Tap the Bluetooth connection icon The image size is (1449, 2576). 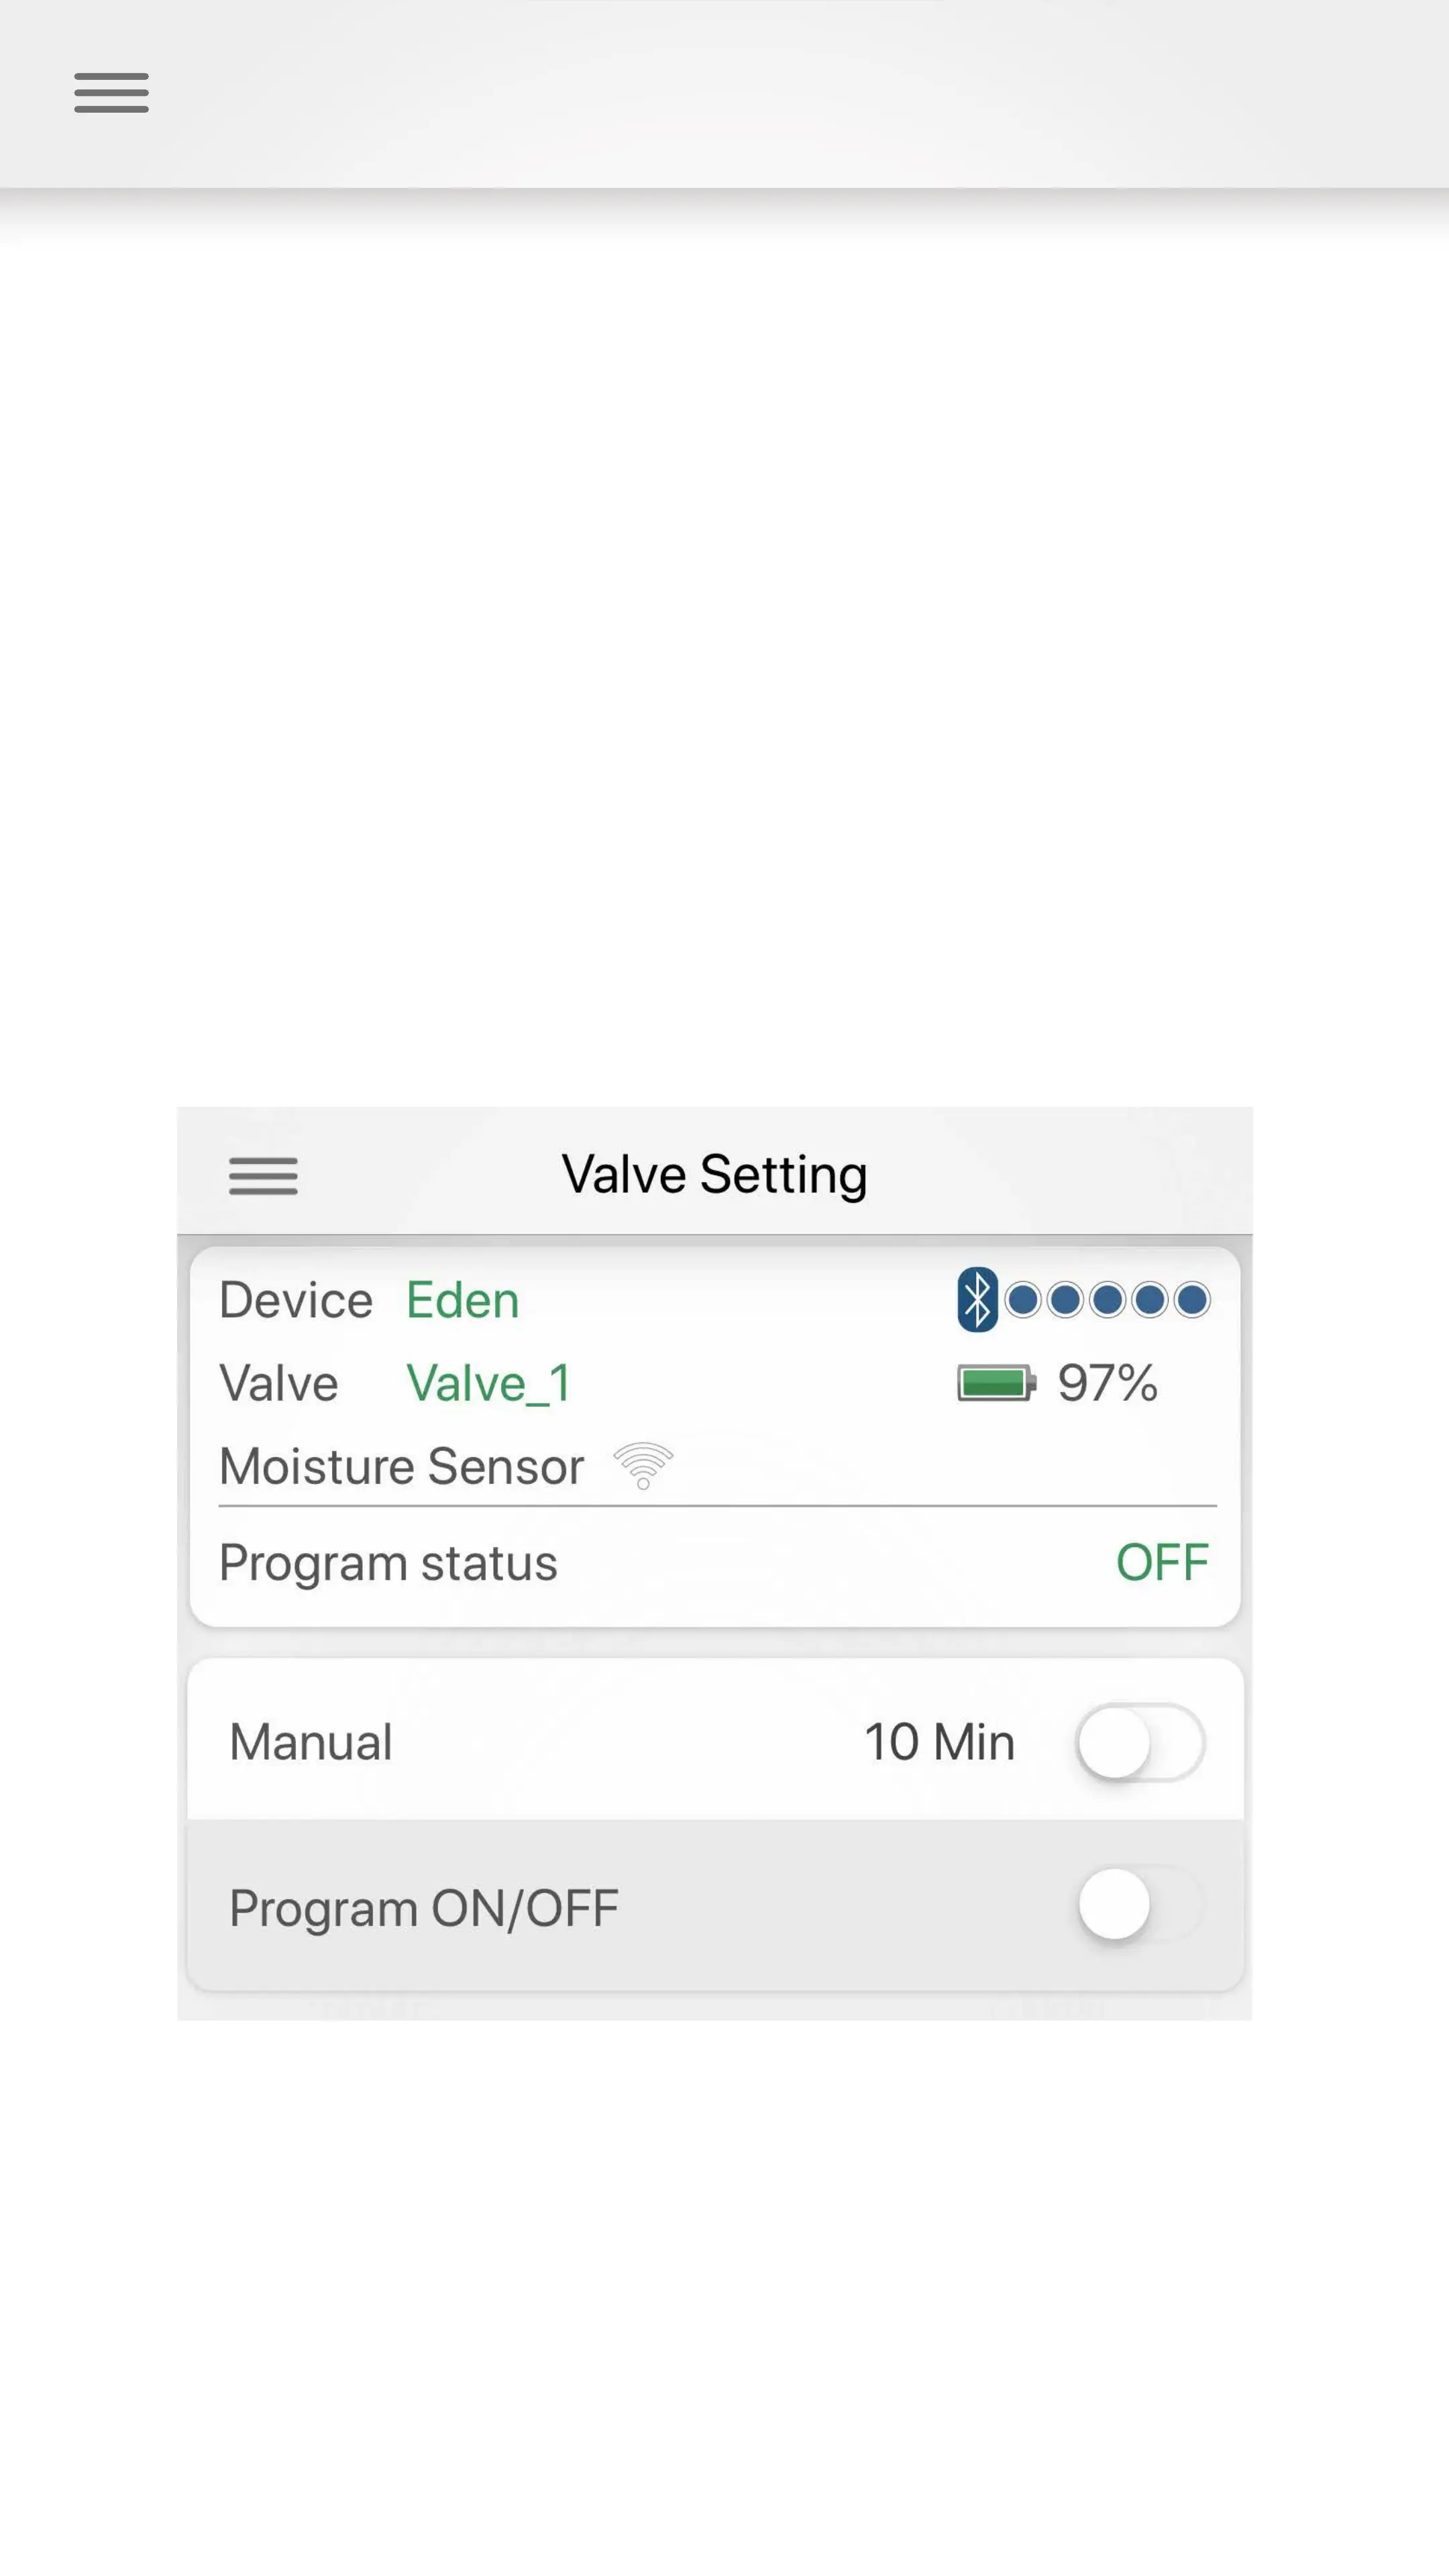click(977, 1300)
